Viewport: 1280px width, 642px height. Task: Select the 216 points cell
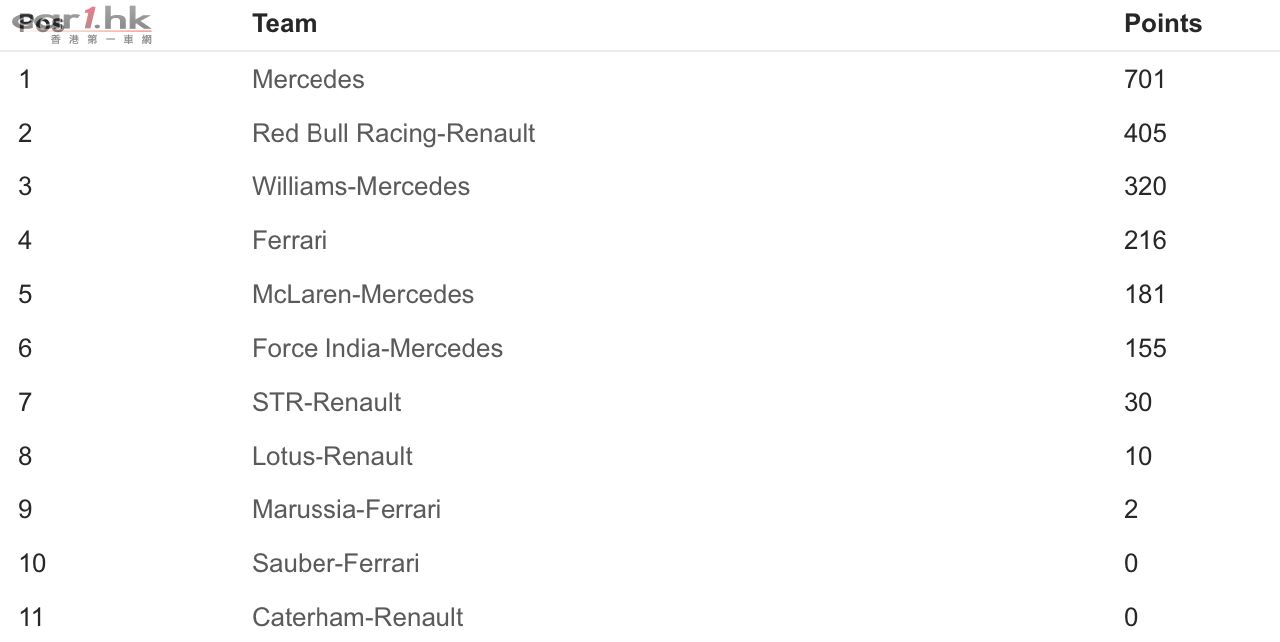pos(1145,241)
